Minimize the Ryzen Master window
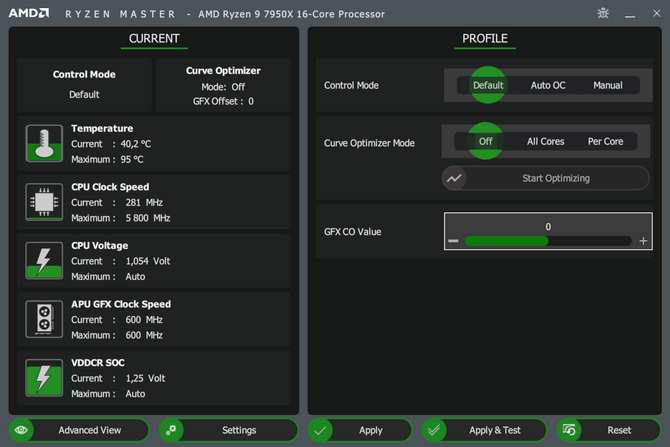The width and height of the screenshot is (670, 447). click(629, 15)
